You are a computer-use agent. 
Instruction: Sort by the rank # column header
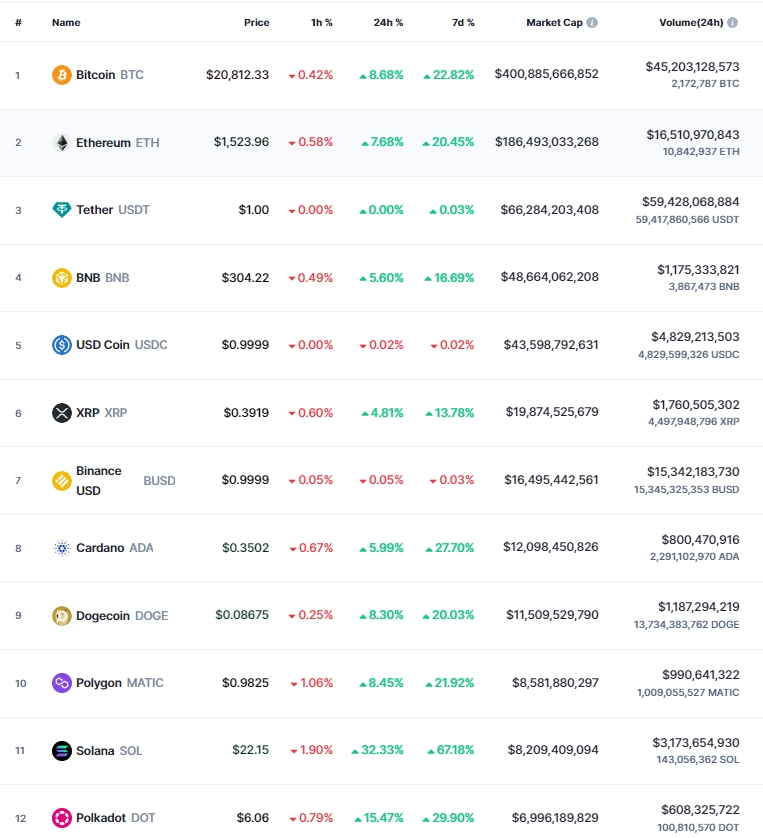click(18, 22)
